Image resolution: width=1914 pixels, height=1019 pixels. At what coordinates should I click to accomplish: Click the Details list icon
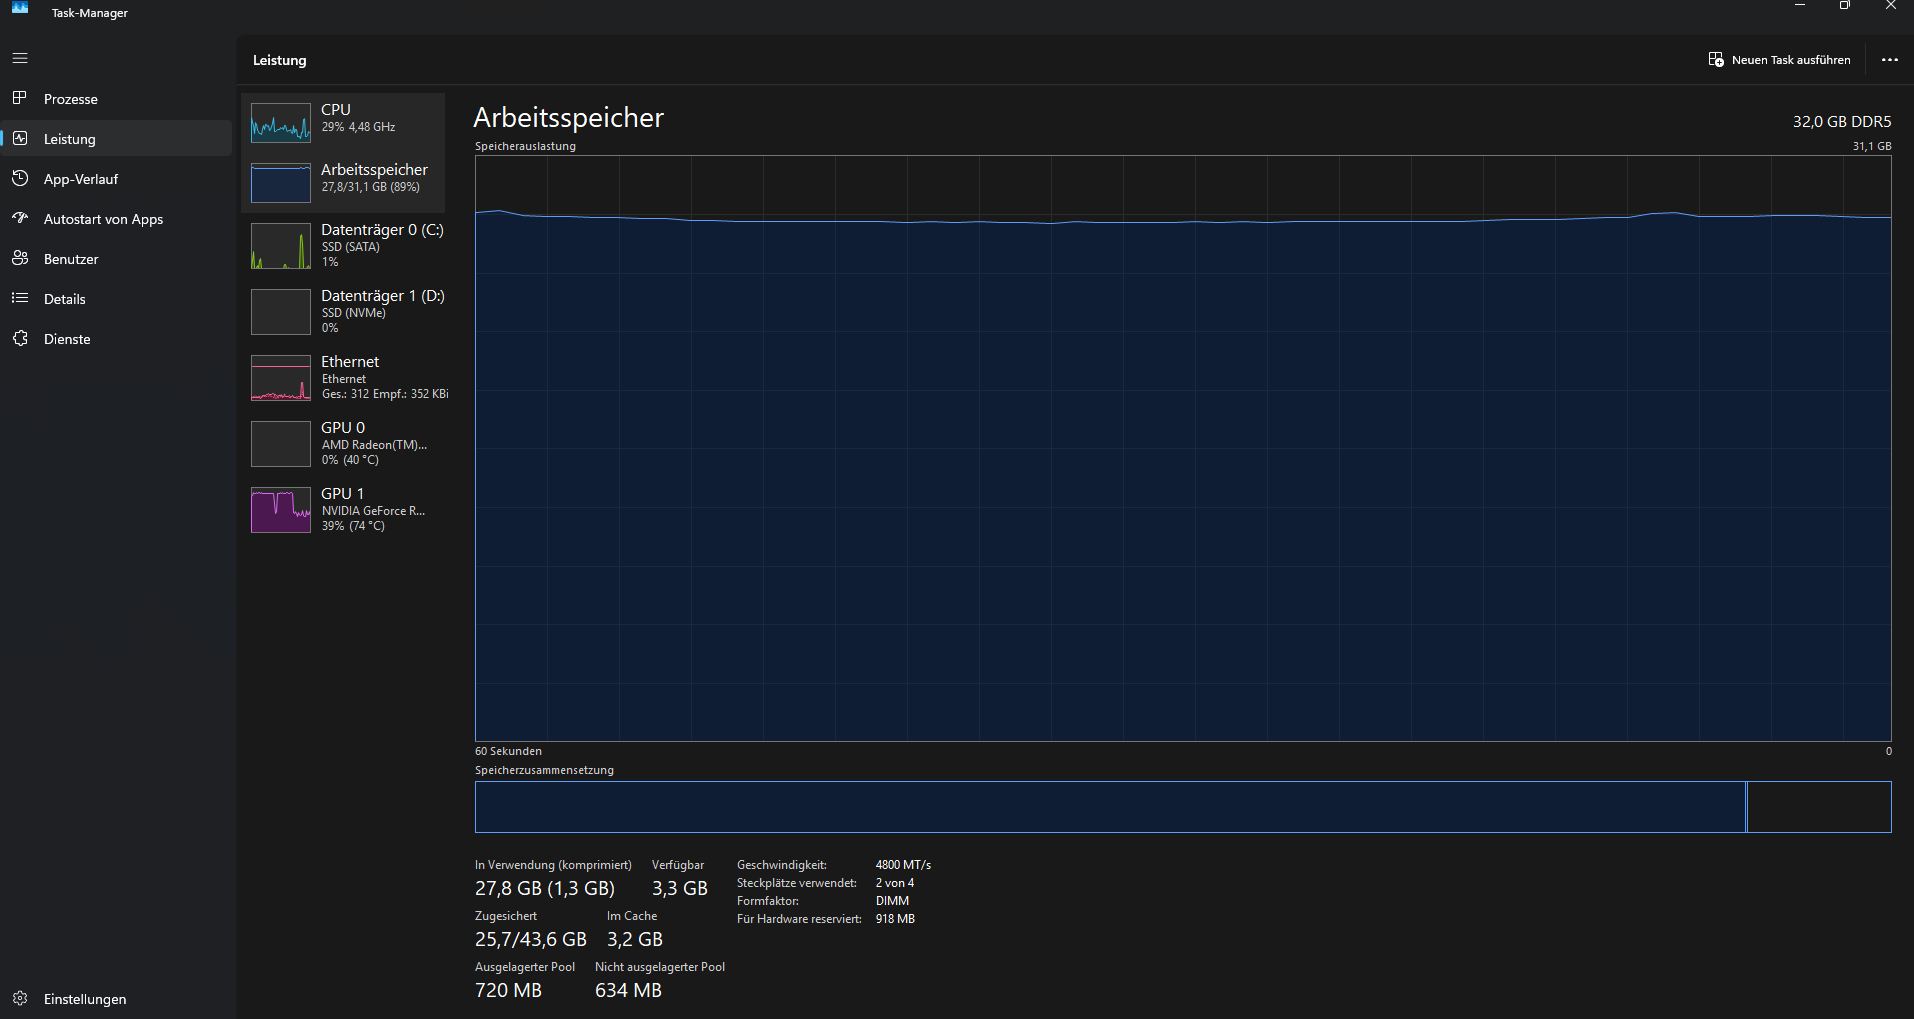(x=20, y=298)
